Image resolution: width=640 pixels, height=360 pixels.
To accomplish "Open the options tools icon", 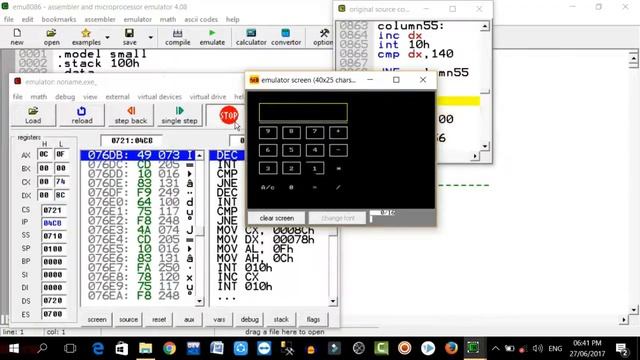I will tap(324, 37).
